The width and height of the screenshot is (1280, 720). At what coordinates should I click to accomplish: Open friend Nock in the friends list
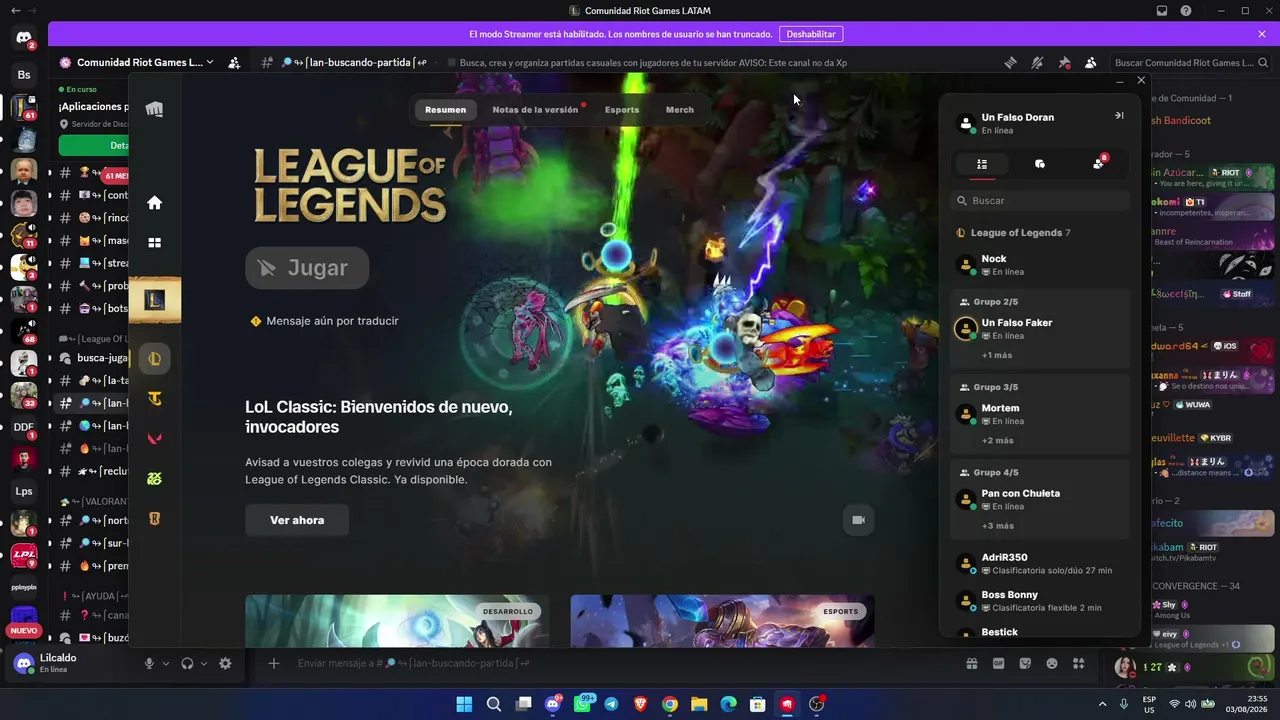point(1040,265)
